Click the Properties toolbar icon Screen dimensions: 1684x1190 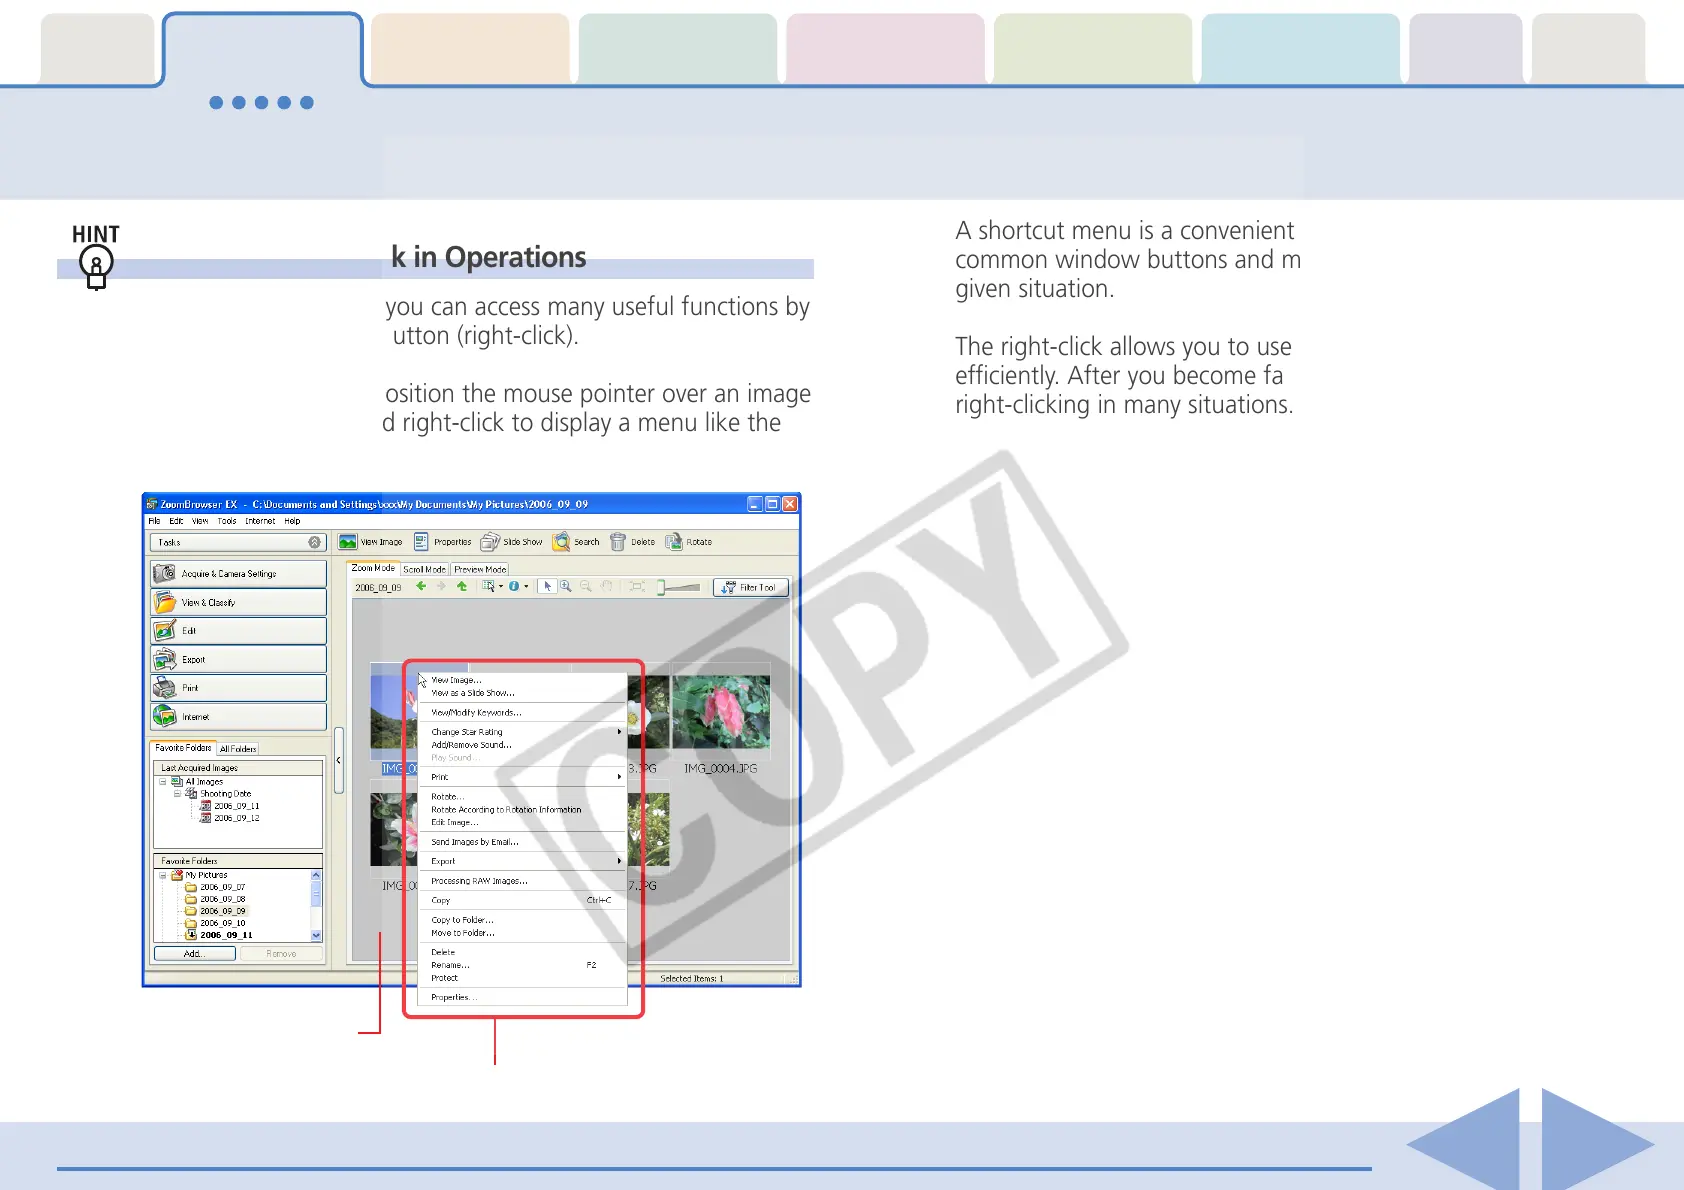click(421, 542)
